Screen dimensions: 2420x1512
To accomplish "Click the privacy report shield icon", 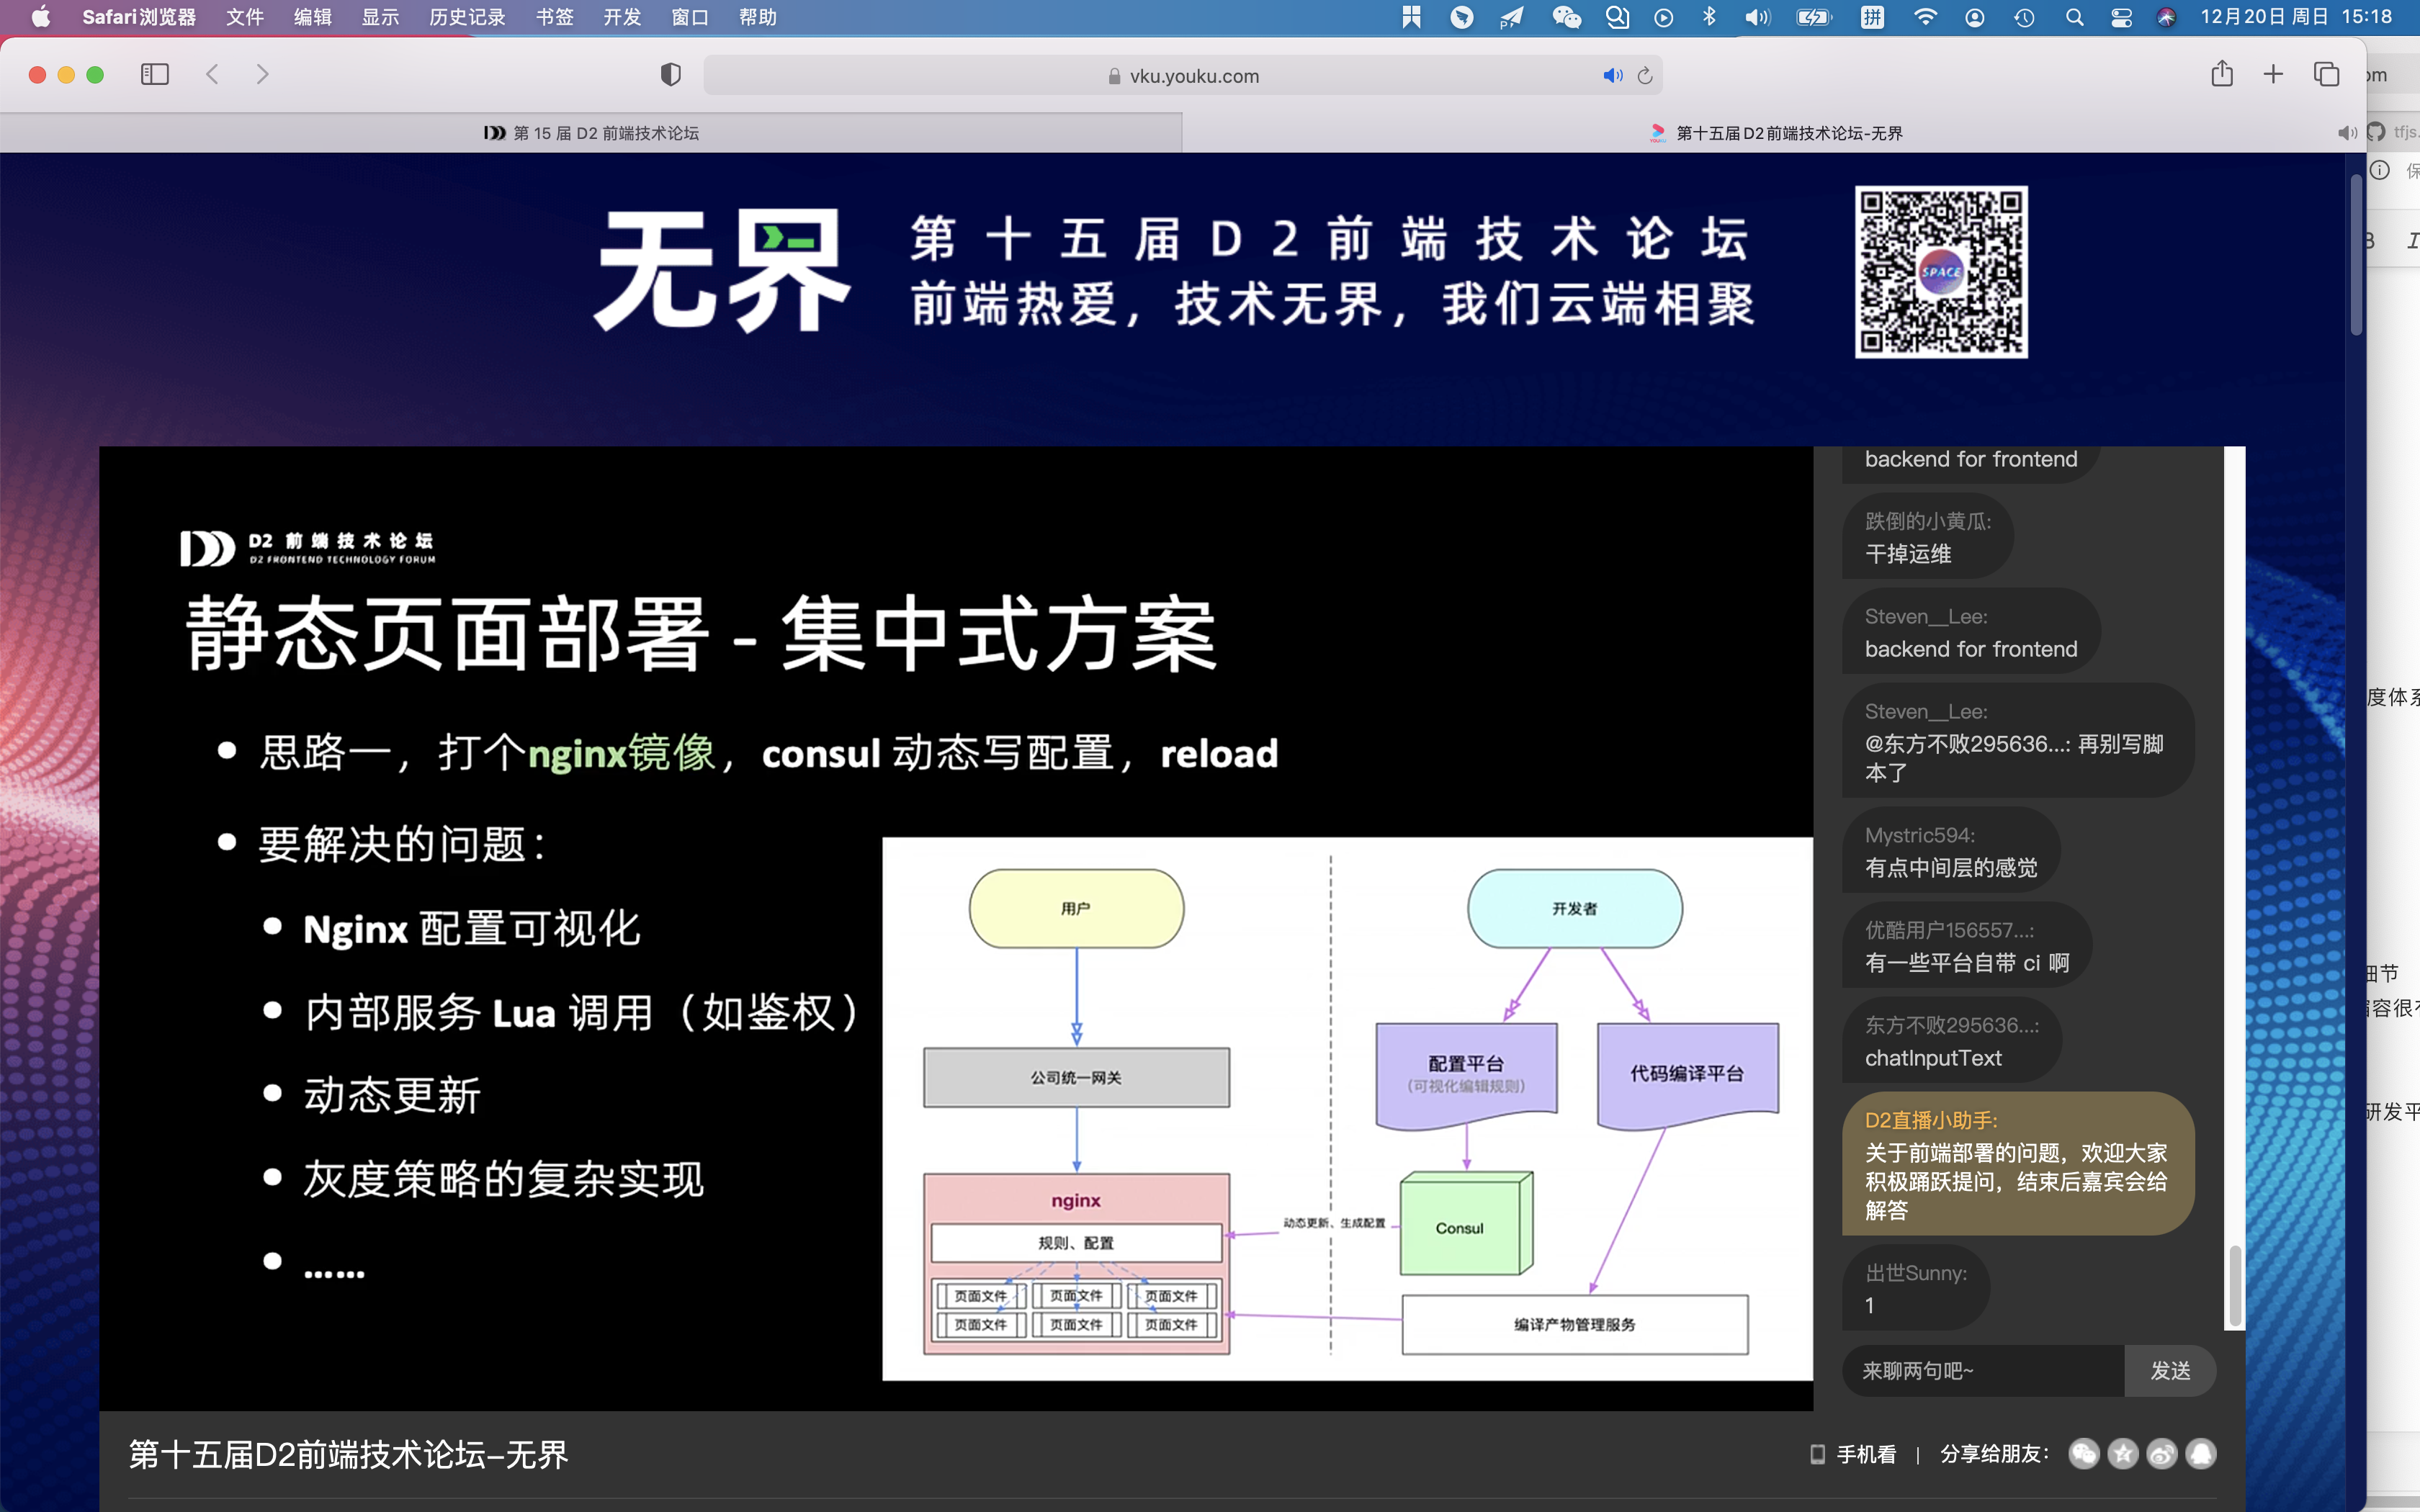I will [670, 75].
